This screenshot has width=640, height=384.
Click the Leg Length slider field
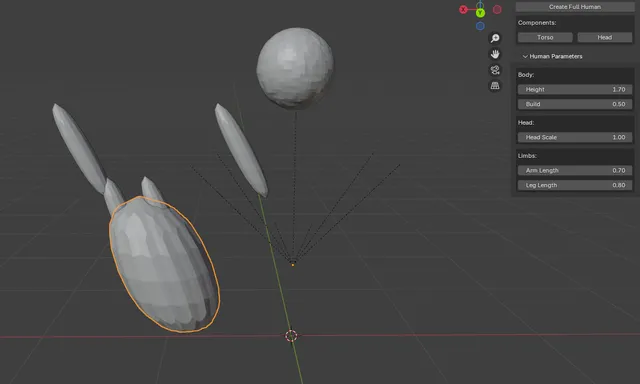point(575,185)
